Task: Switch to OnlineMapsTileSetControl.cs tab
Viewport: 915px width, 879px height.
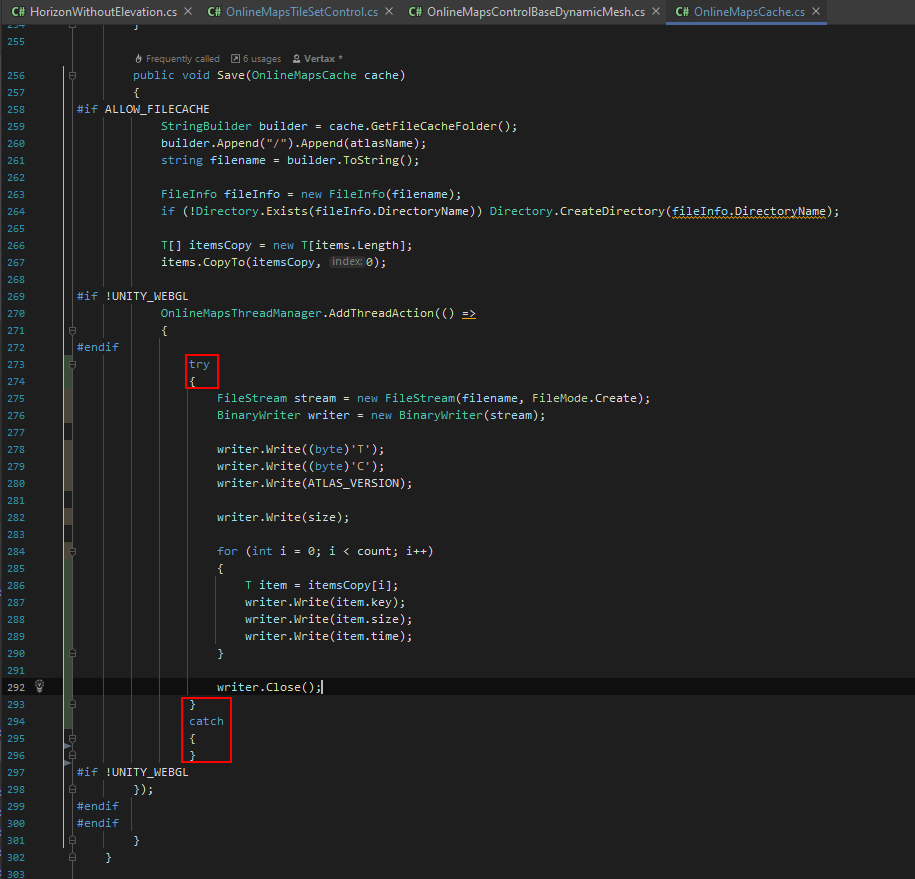Action: [x=301, y=12]
